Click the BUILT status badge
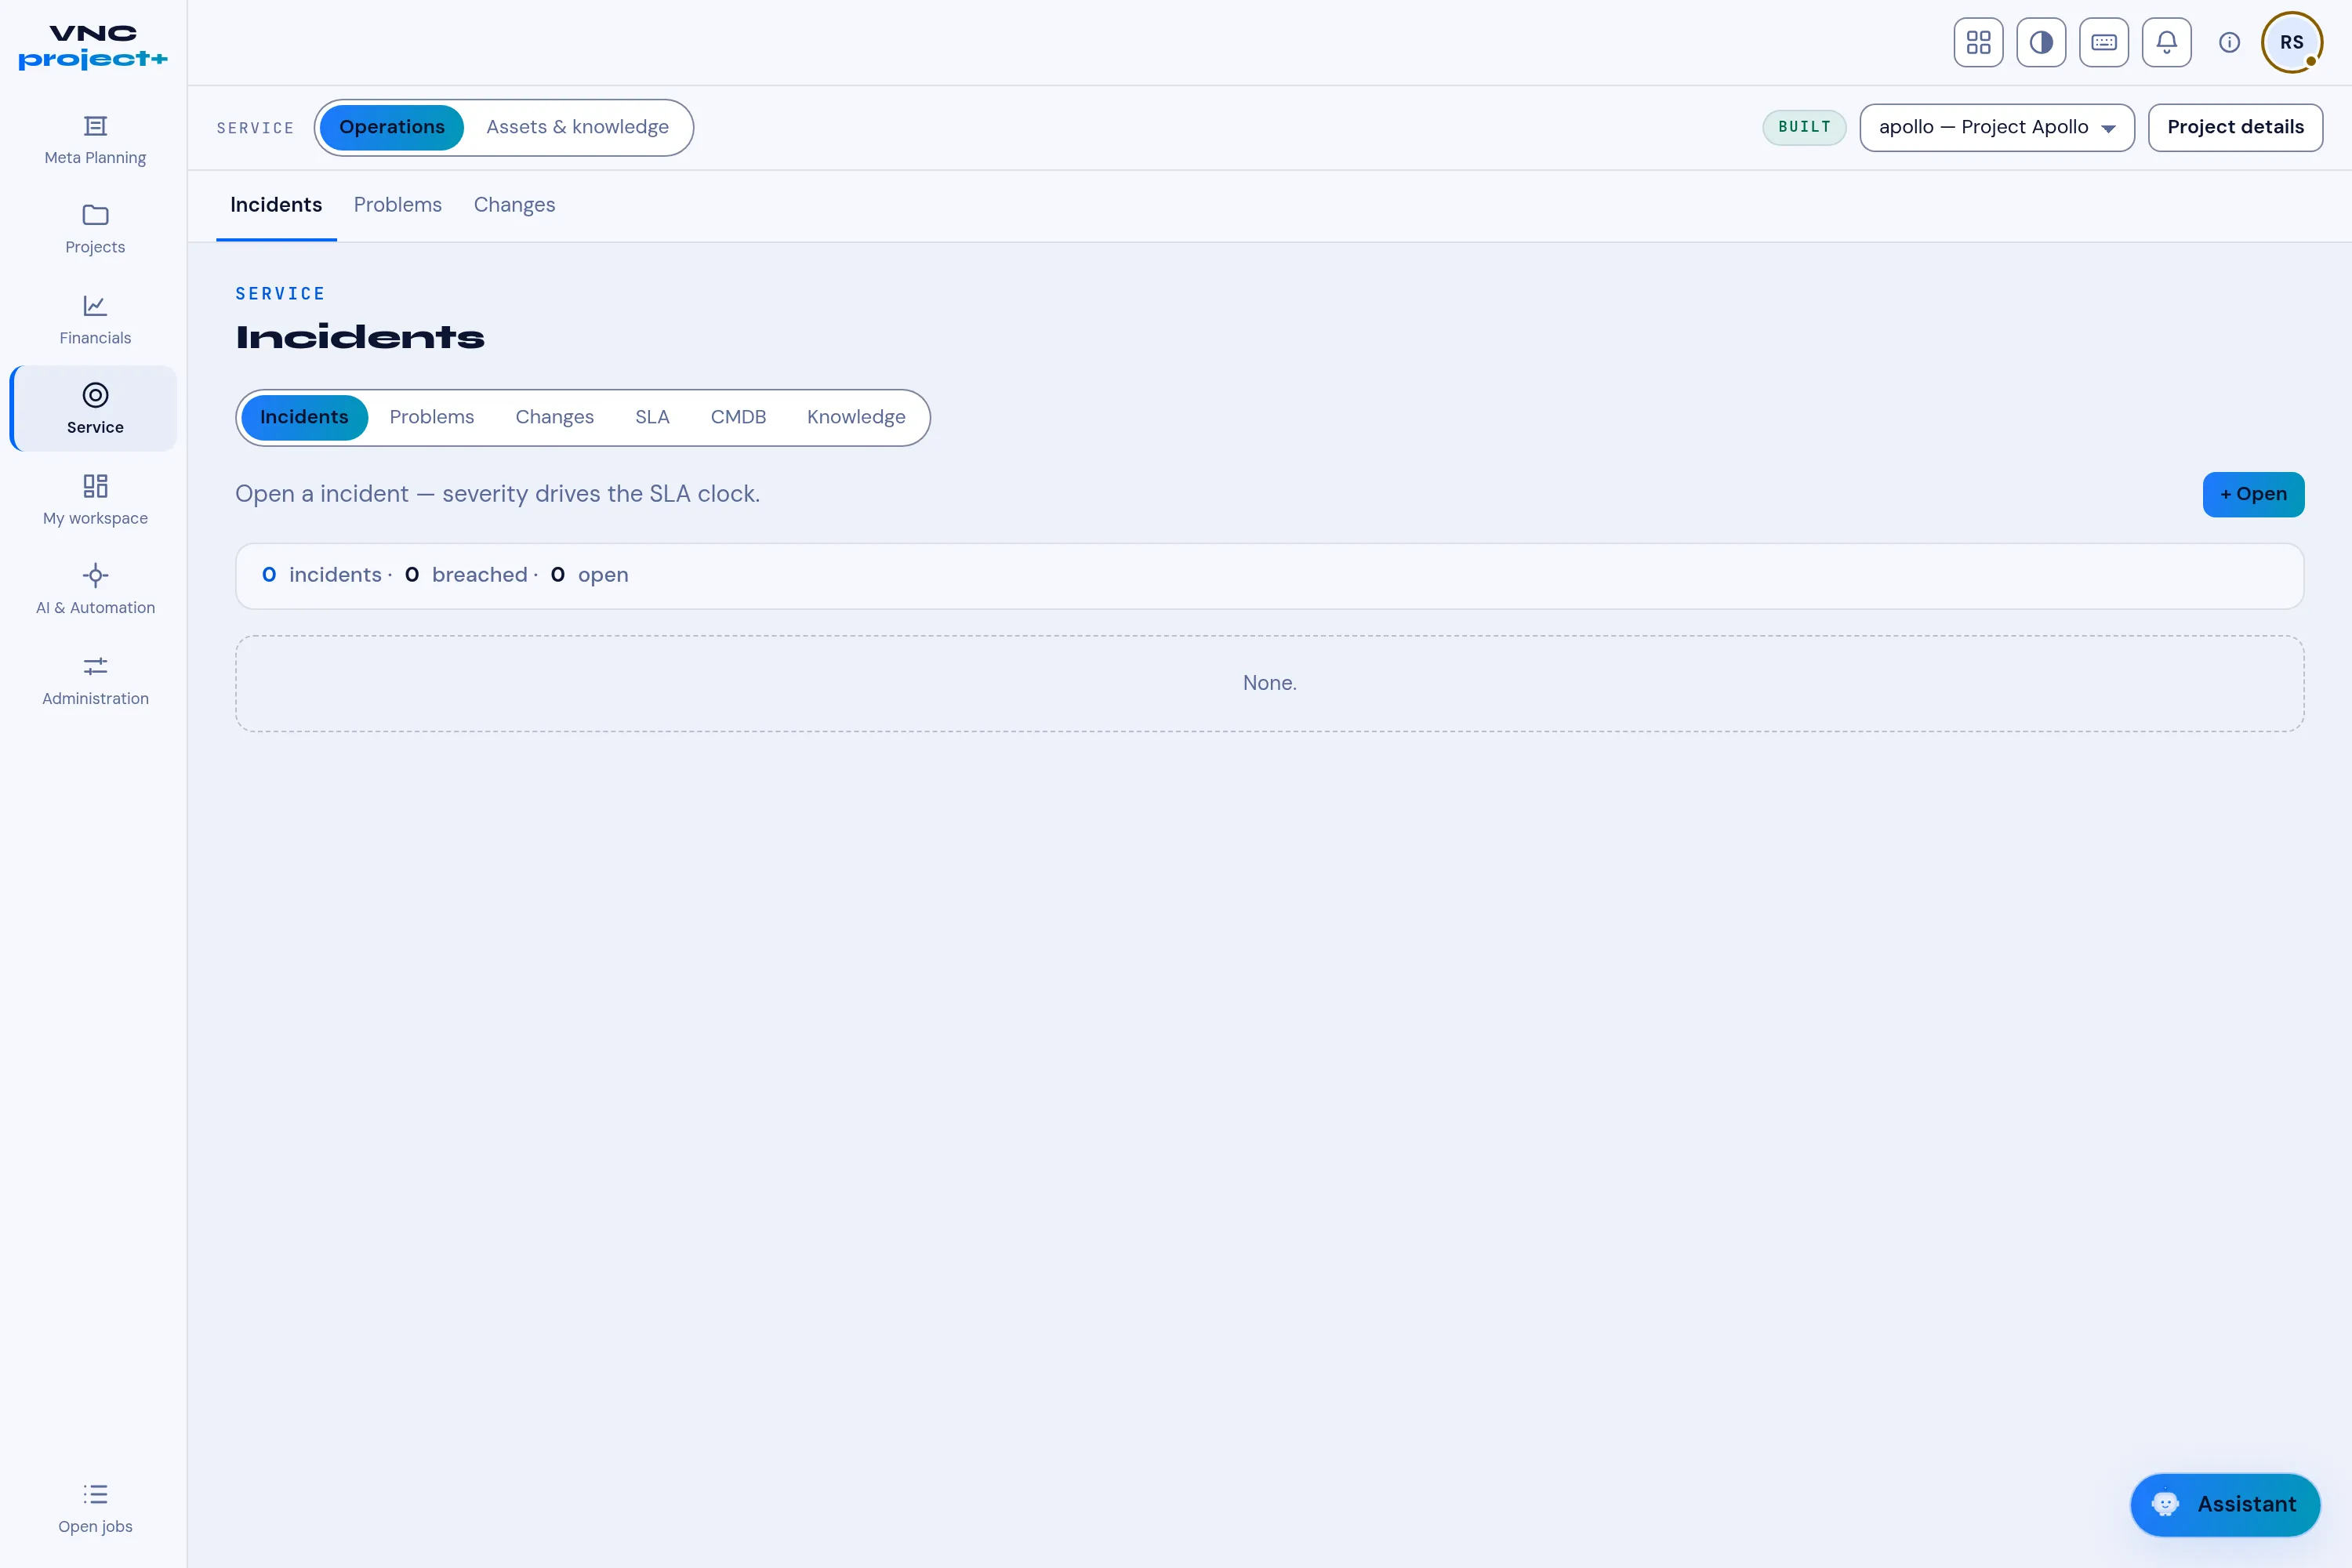This screenshot has width=2352, height=1568. pyautogui.click(x=1804, y=127)
